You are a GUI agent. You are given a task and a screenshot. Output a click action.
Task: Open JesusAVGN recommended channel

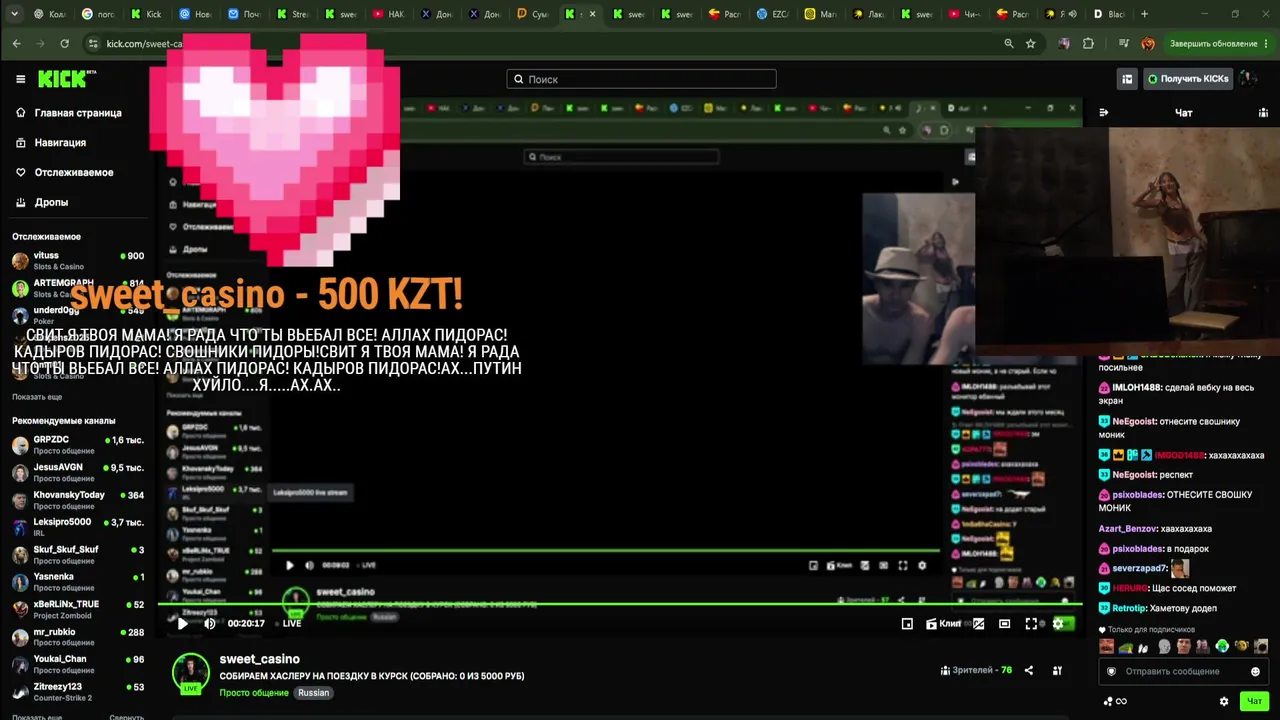click(78, 472)
